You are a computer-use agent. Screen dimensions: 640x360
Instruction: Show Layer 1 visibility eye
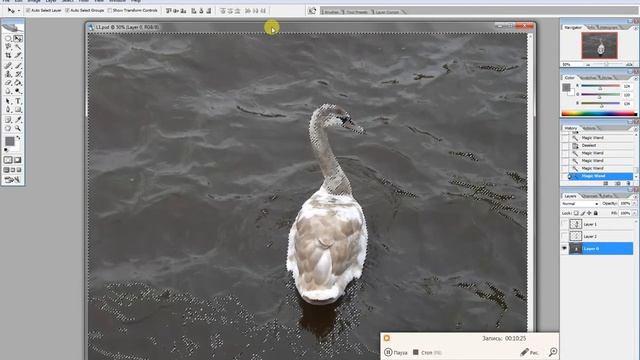[564, 224]
